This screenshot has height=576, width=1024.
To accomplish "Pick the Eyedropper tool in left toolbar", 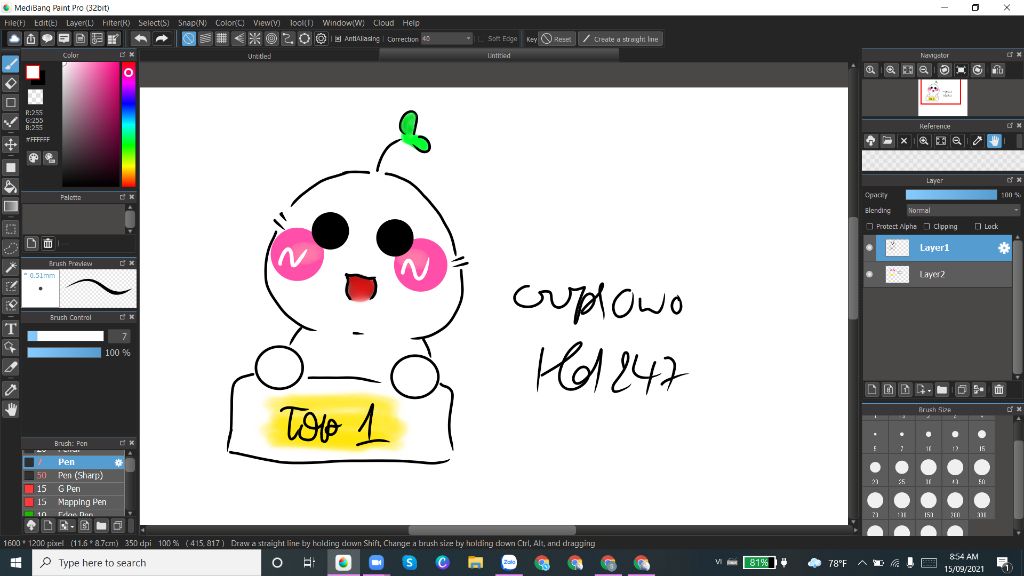I will tap(10, 390).
